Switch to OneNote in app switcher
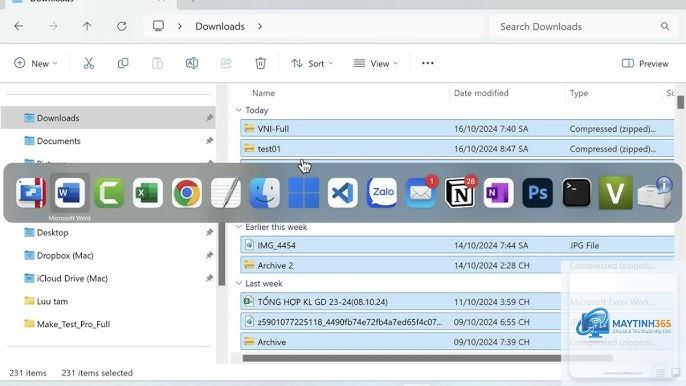This screenshot has height=386, width=686. 499,193
